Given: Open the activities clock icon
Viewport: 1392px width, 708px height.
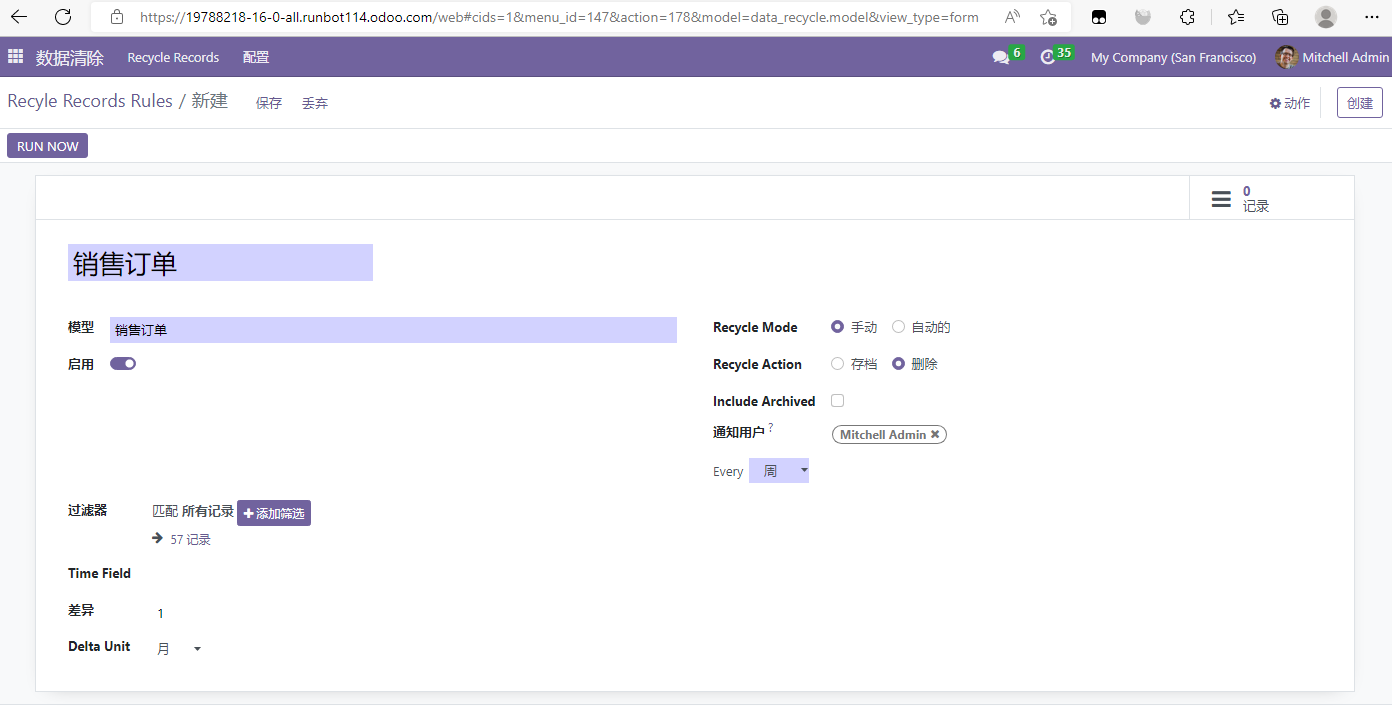Looking at the screenshot, I should pyautogui.click(x=1048, y=58).
